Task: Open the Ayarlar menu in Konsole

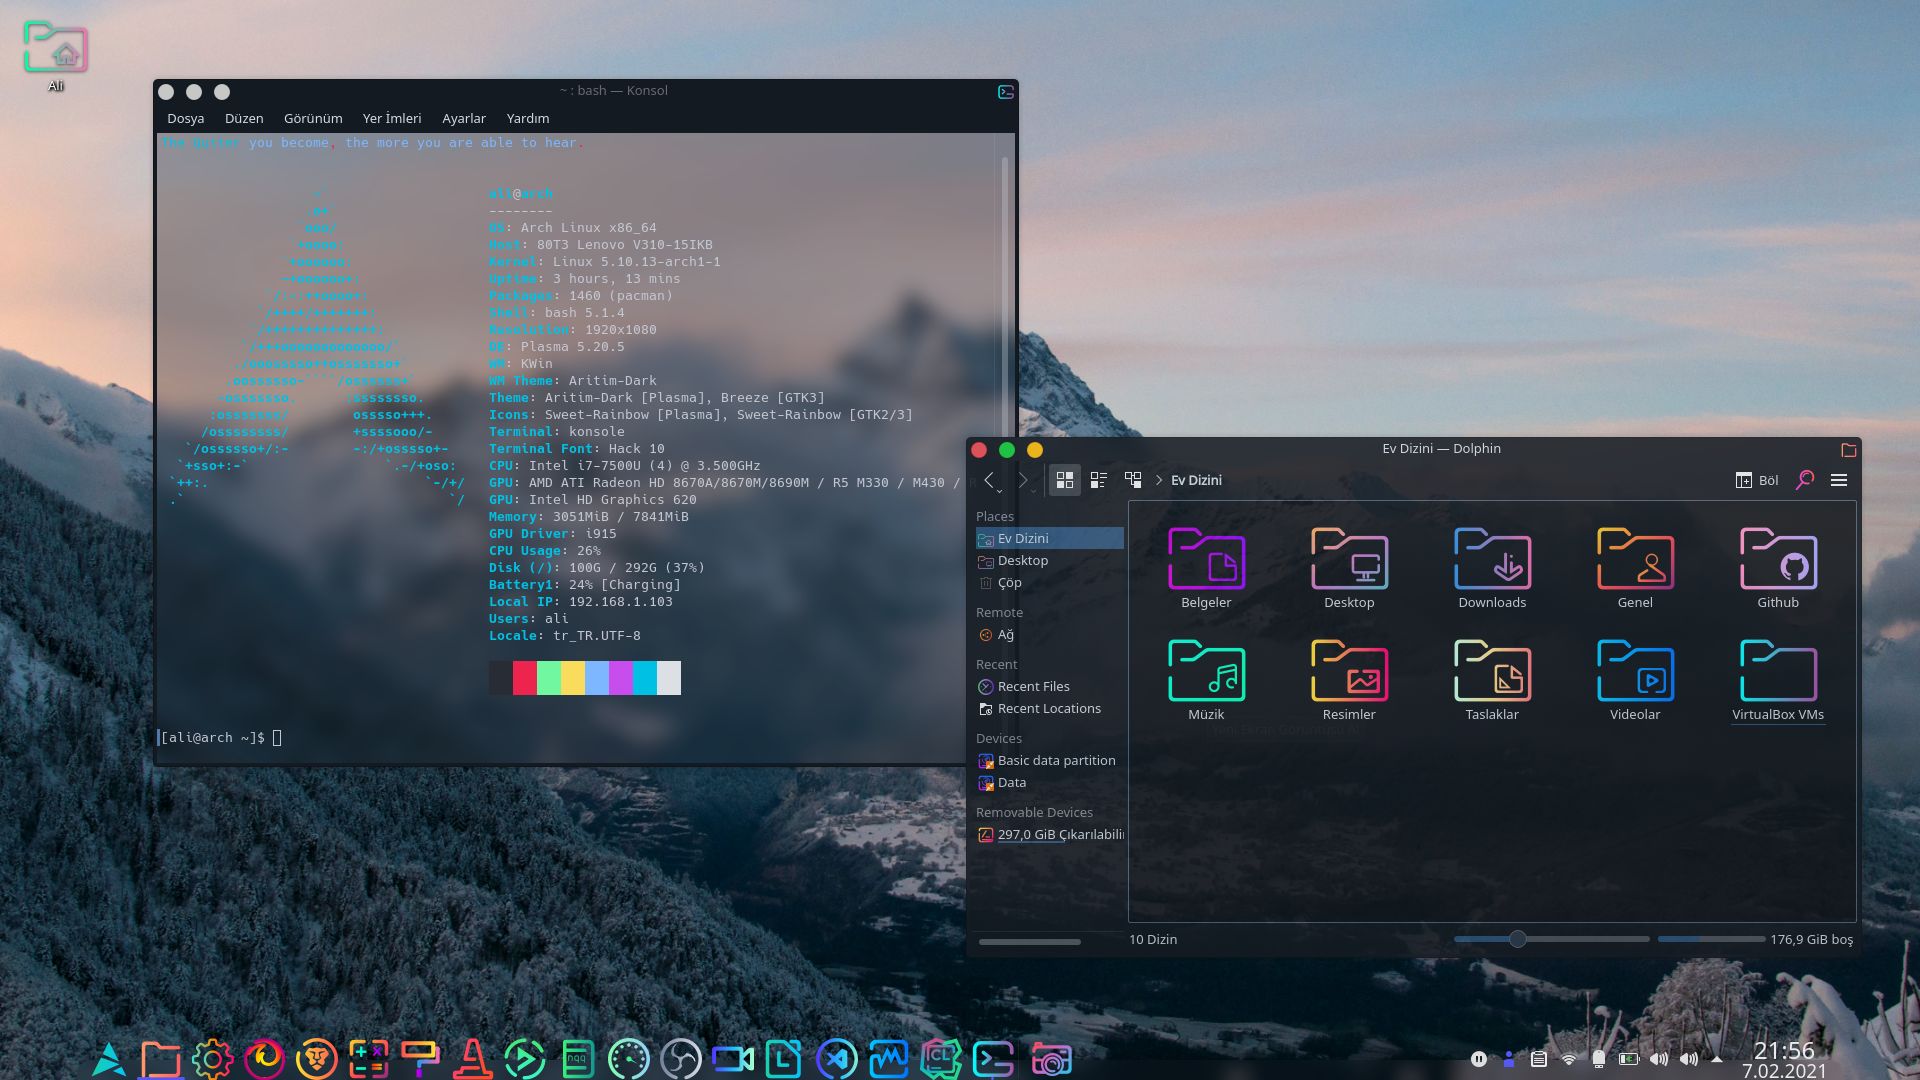Action: 463,118
